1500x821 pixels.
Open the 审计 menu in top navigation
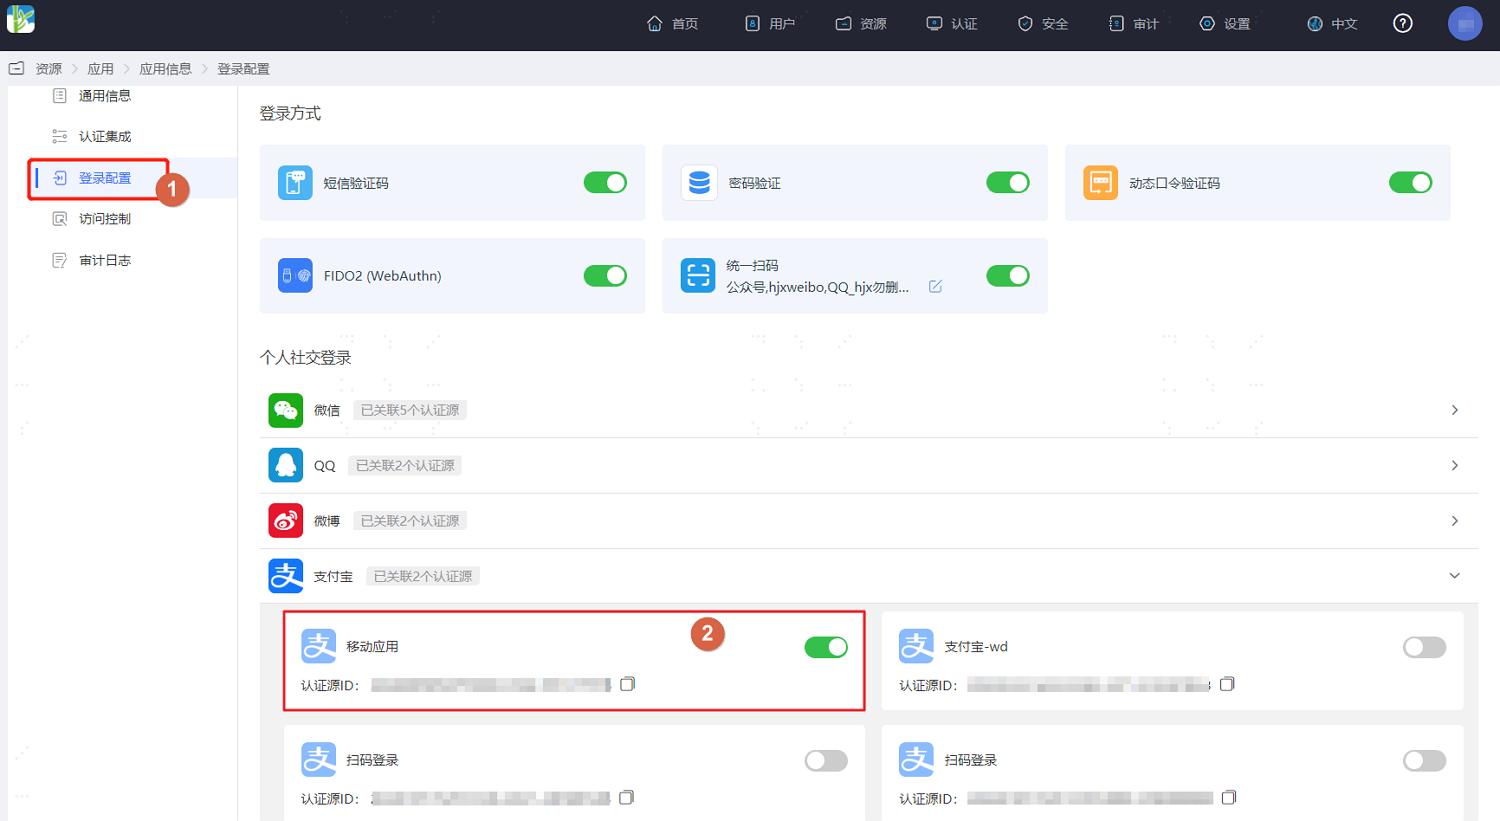tap(1133, 23)
